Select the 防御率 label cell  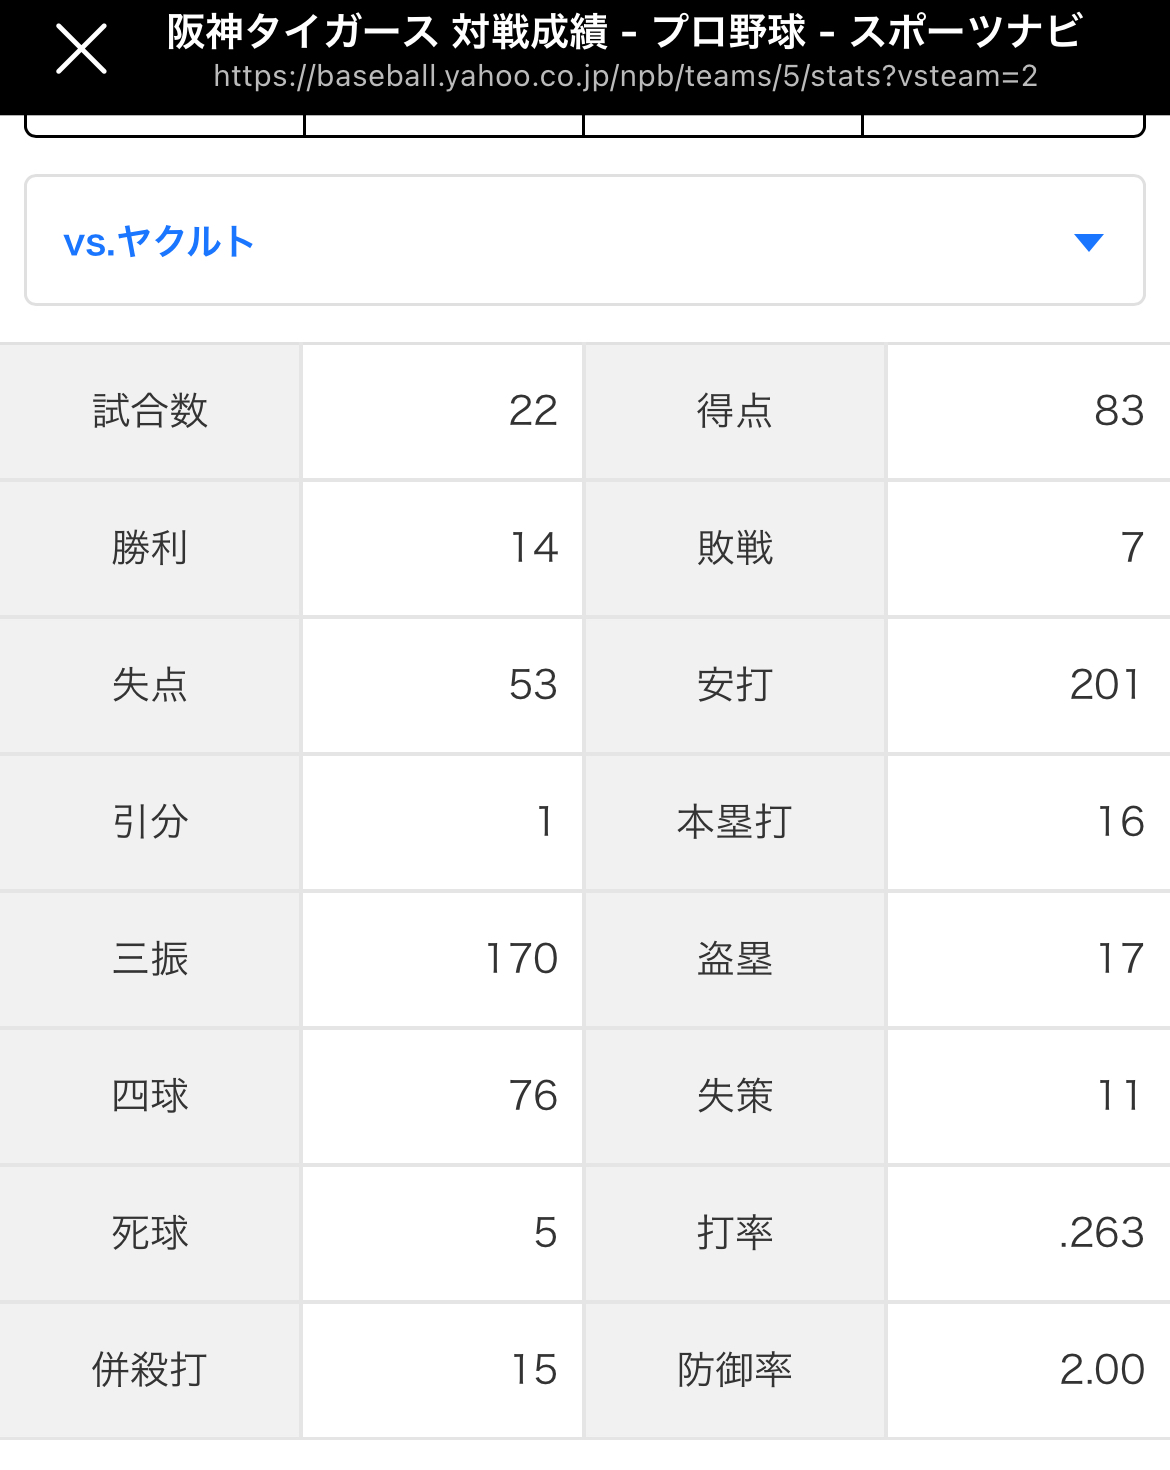[735, 1370]
